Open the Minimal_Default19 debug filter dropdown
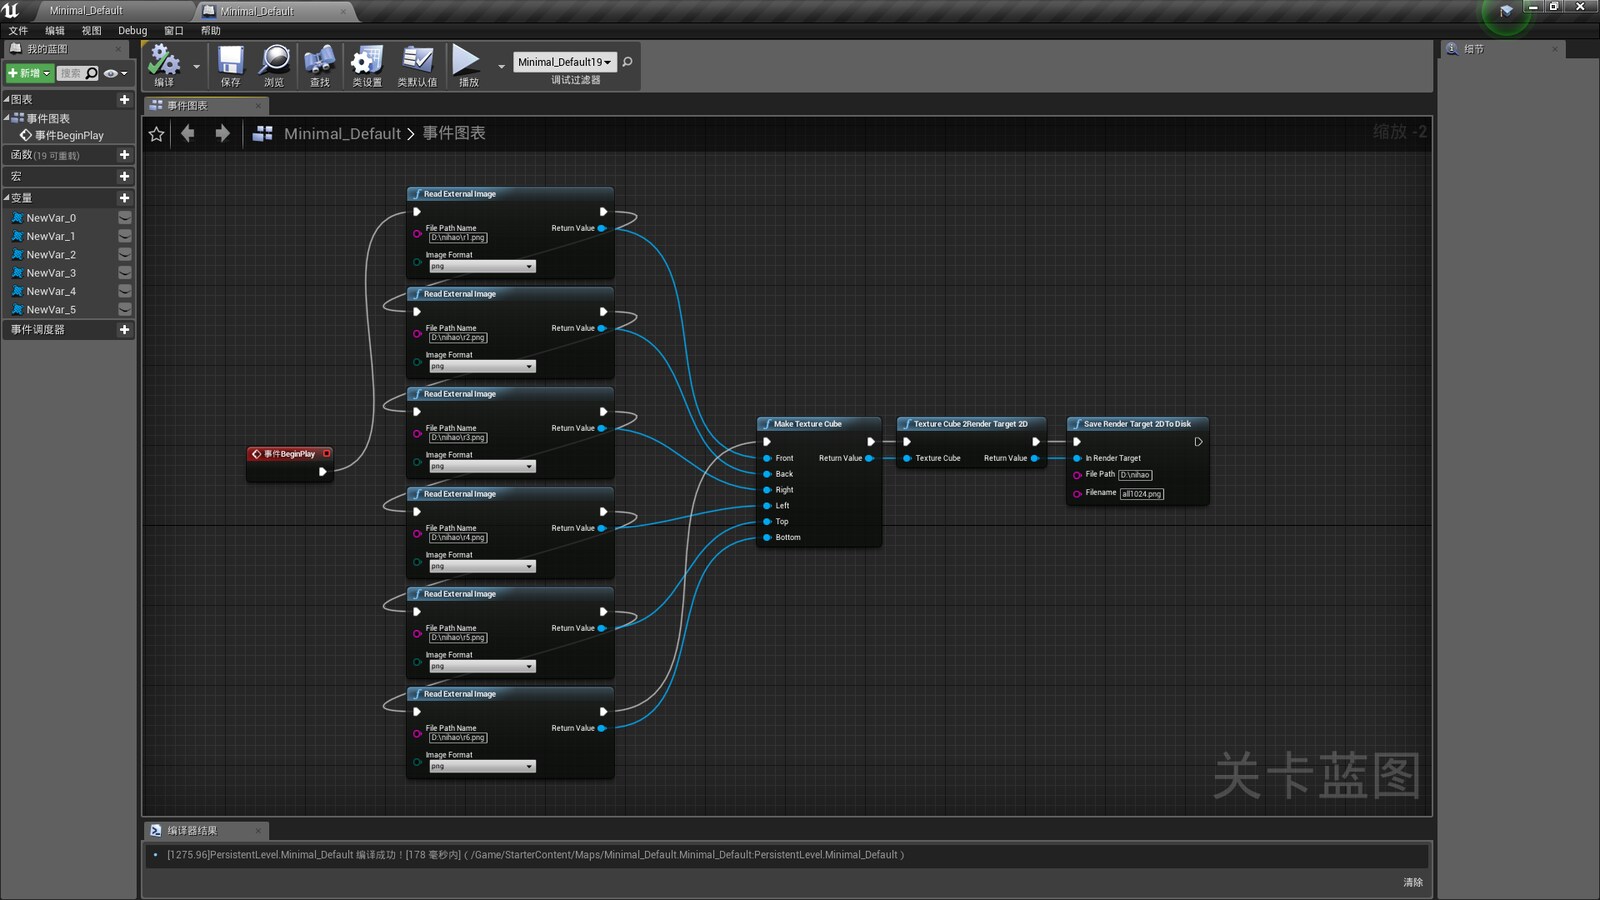 tap(563, 61)
